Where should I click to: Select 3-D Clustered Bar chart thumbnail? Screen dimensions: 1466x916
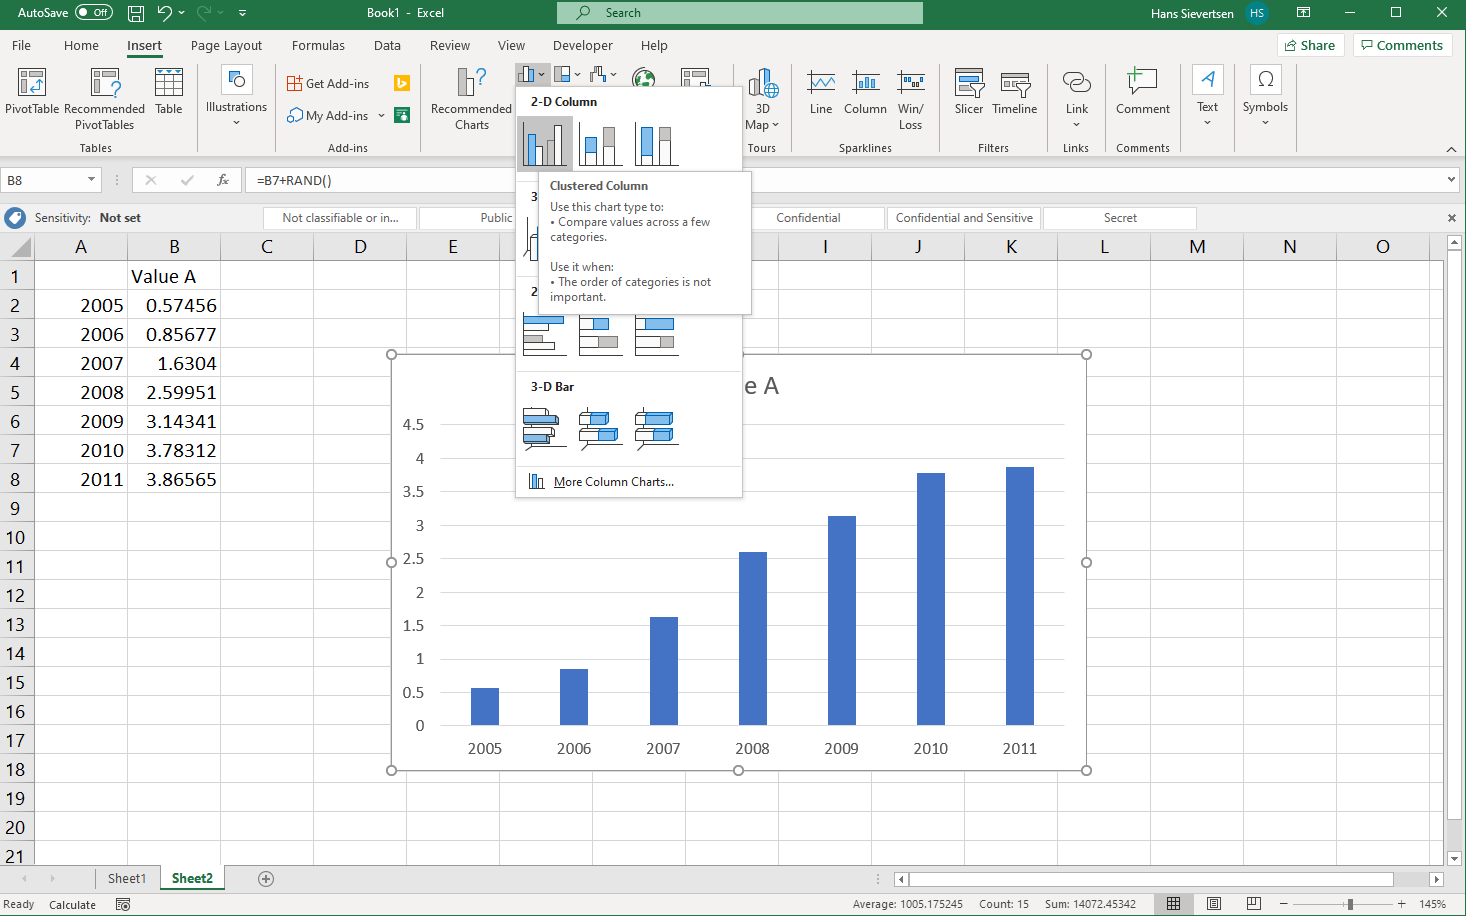click(x=545, y=428)
